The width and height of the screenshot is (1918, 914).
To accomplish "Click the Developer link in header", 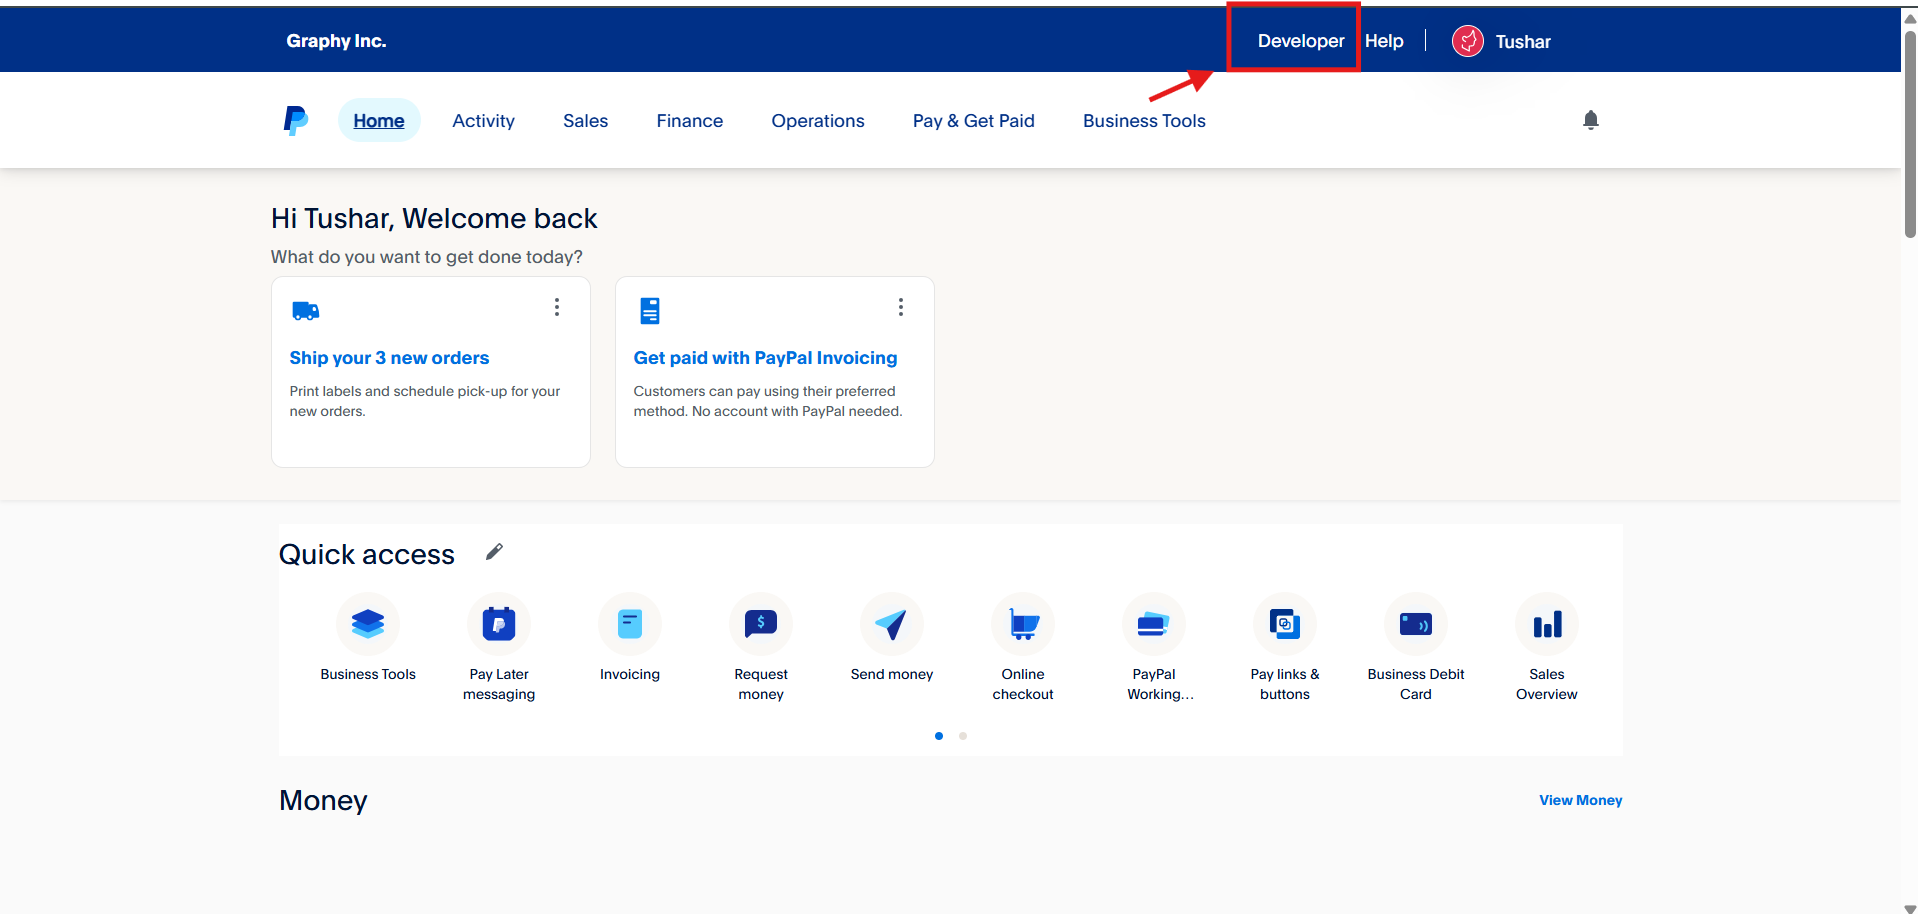I will coord(1300,41).
